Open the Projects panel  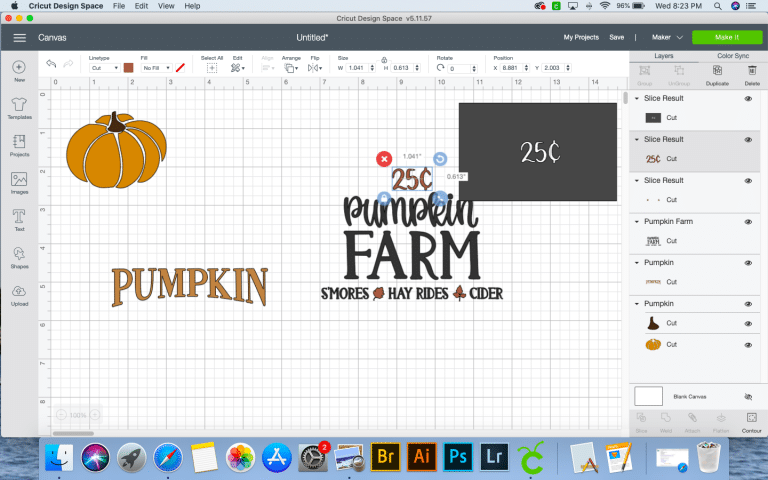(x=19, y=142)
